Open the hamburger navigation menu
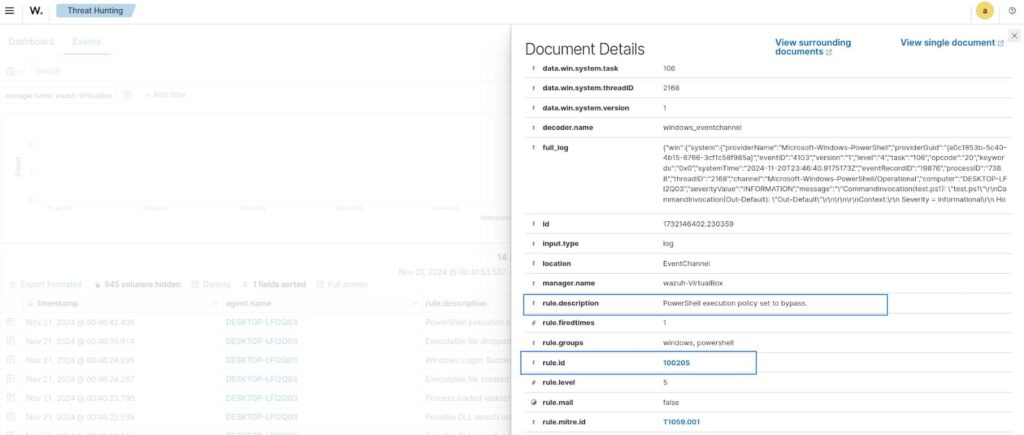Image resolution: width=1024 pixels, height=435 pixels. click(10, 11)
